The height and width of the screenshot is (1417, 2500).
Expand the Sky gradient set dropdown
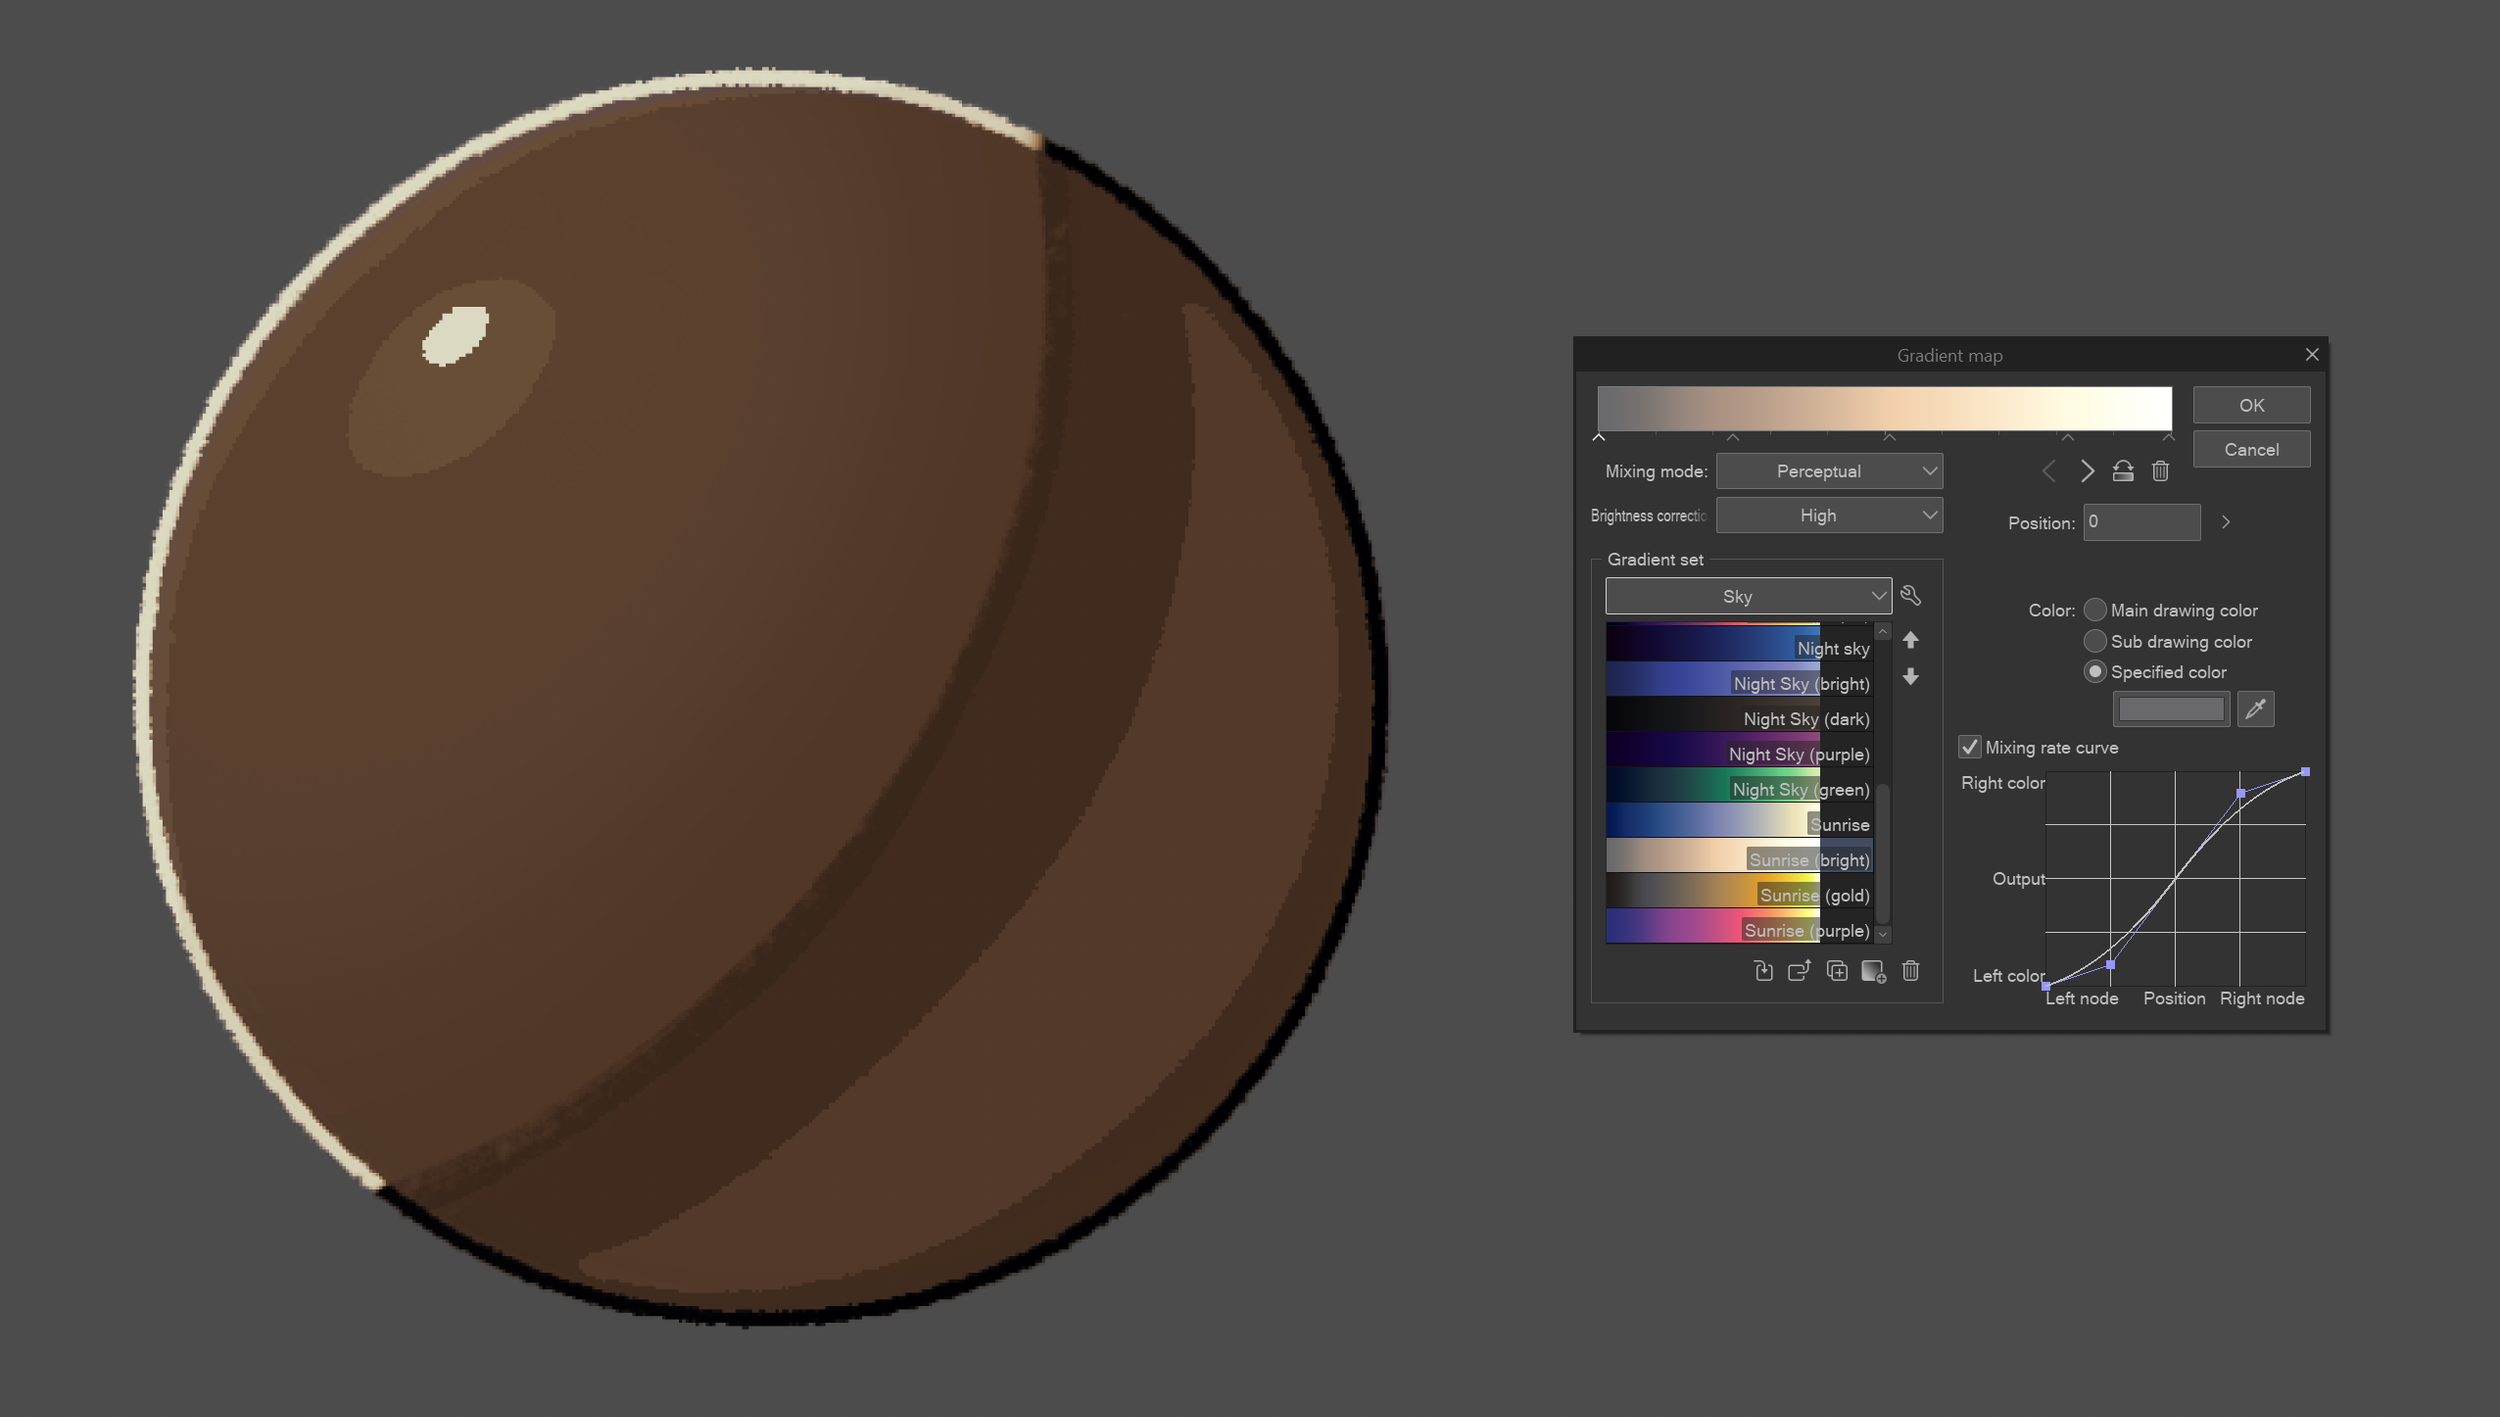coord(1747,596)
